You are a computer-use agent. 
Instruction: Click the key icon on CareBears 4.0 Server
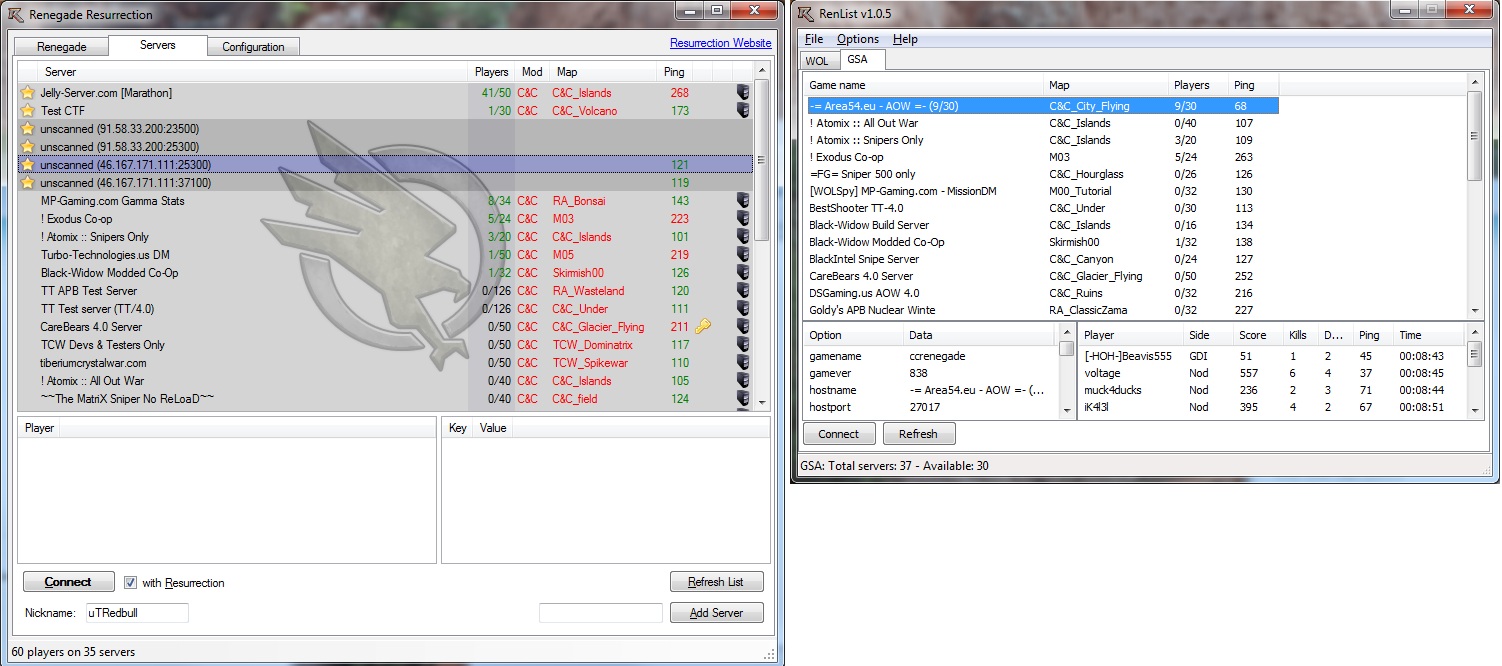[x=702, y=327]
